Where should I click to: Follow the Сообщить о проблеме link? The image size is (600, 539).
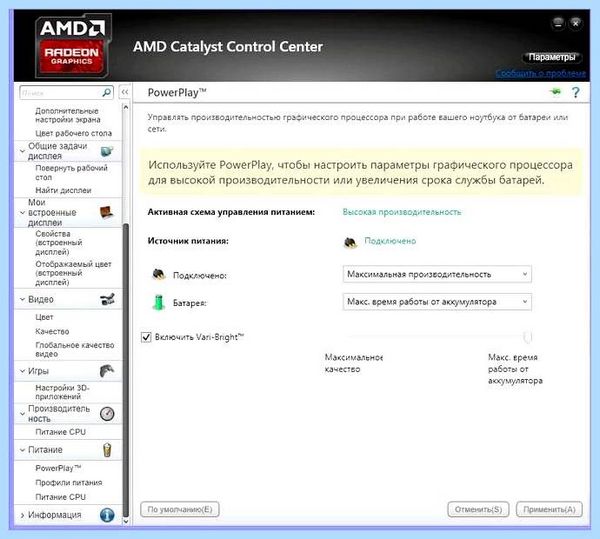click(x=540, y=73)
